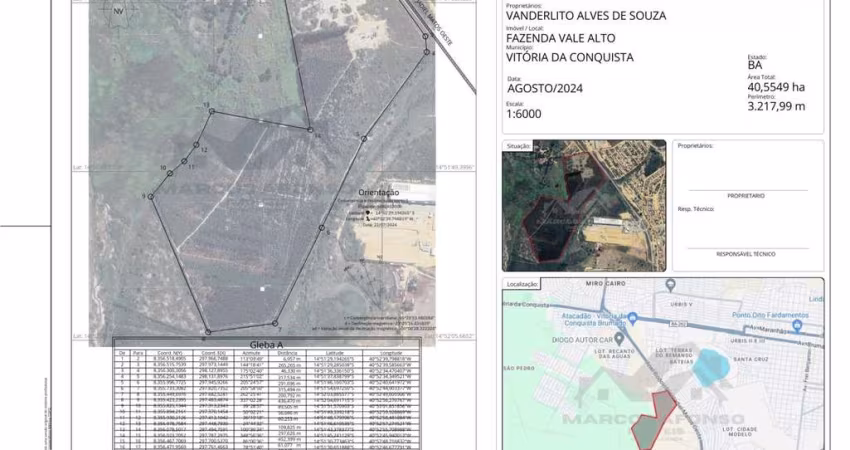The height and width of the screenshot is (450, 850).
Task: Click the Localização label
Action: point(523,284)
